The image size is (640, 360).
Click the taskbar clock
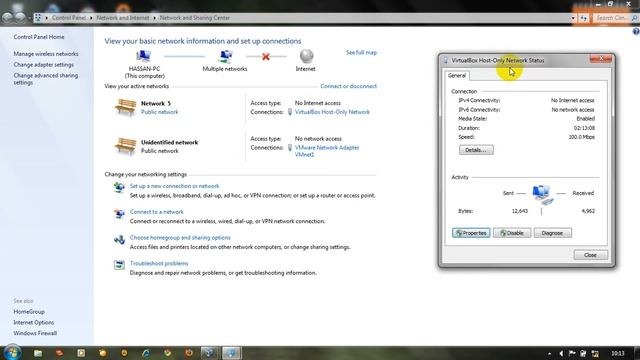pyautogui.click(x=618, y=353)
